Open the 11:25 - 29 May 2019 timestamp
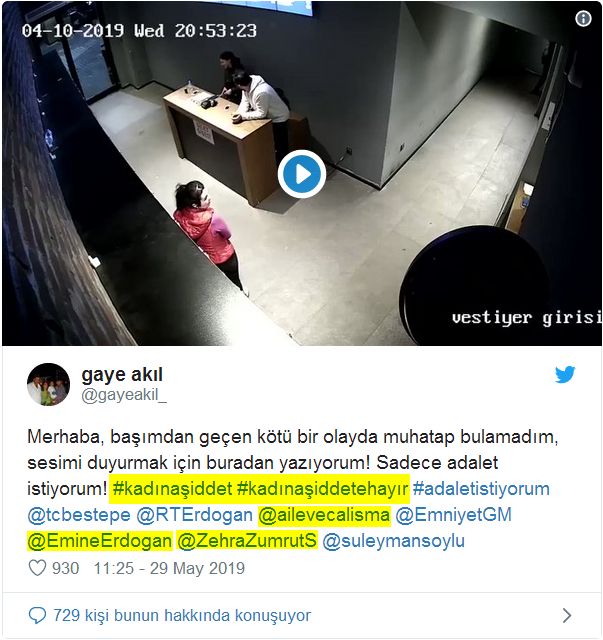The height and width of the screenshot is (640, 603). [x=169, y=568]
